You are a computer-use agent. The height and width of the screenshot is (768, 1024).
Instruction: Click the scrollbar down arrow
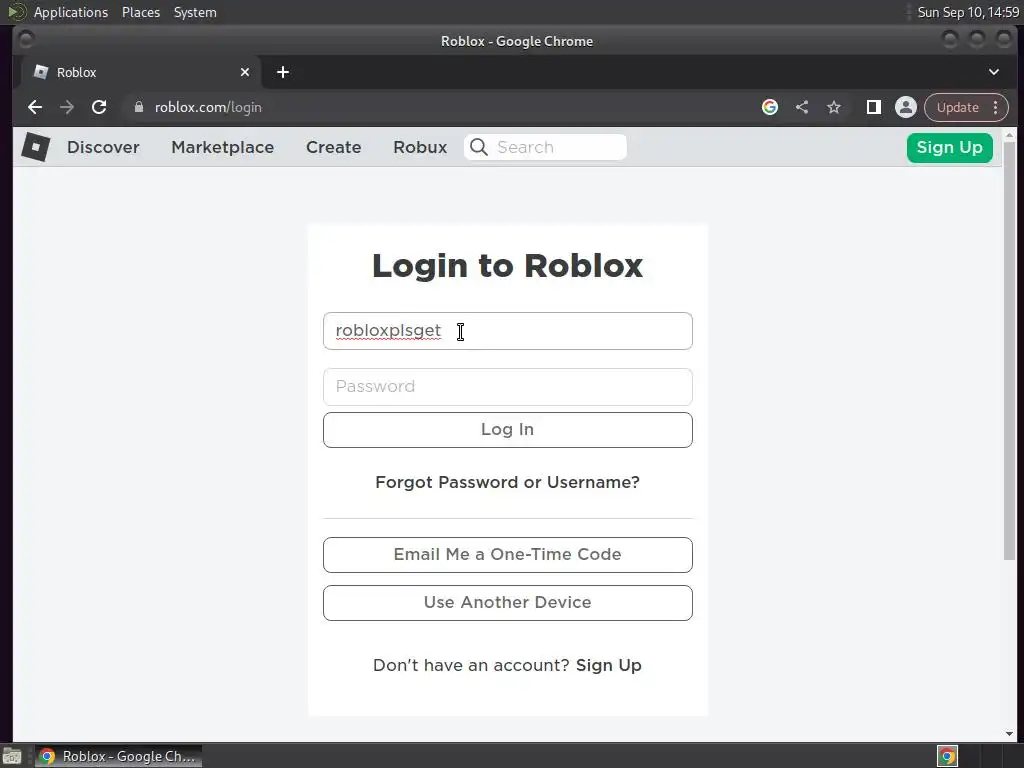(1009, 733)
